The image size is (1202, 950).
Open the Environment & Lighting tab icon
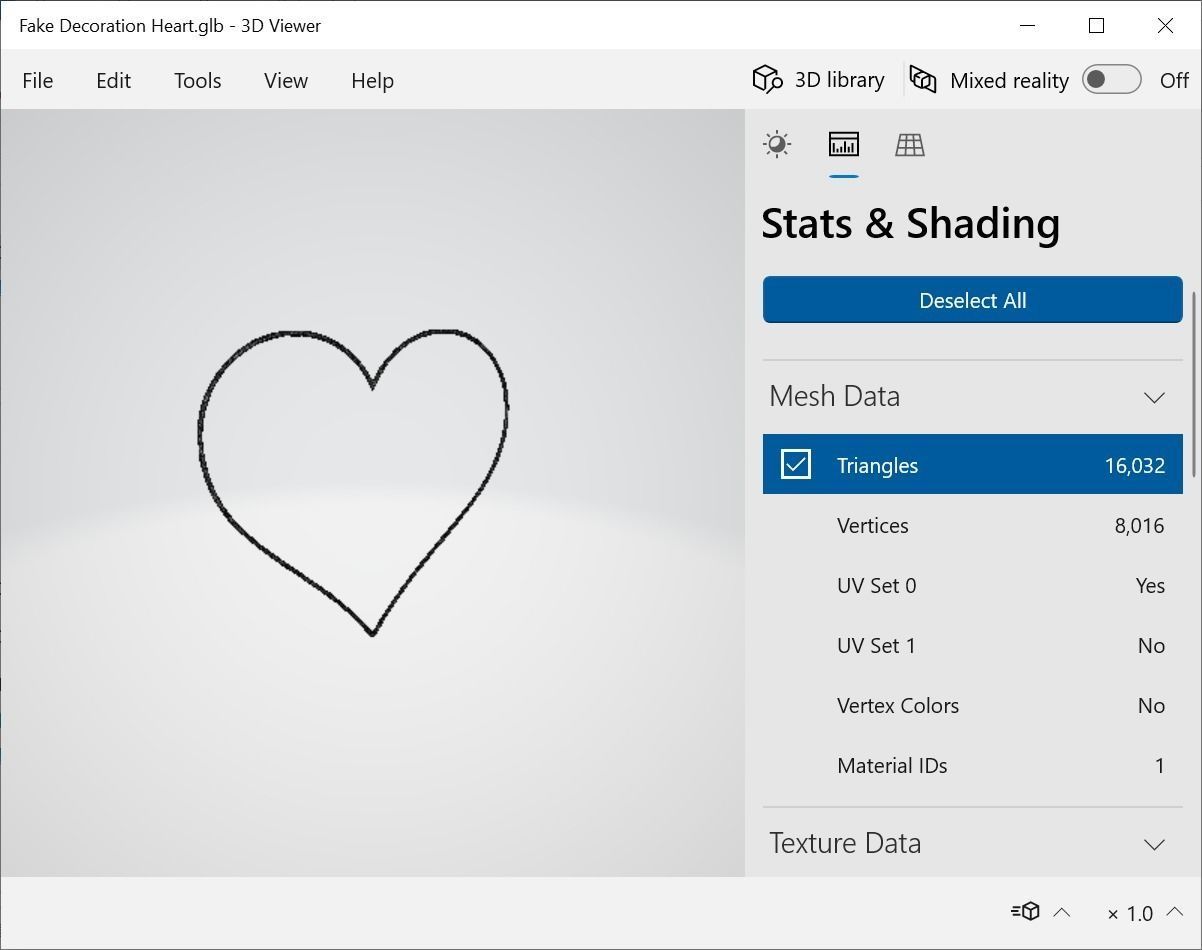(777, 145)
